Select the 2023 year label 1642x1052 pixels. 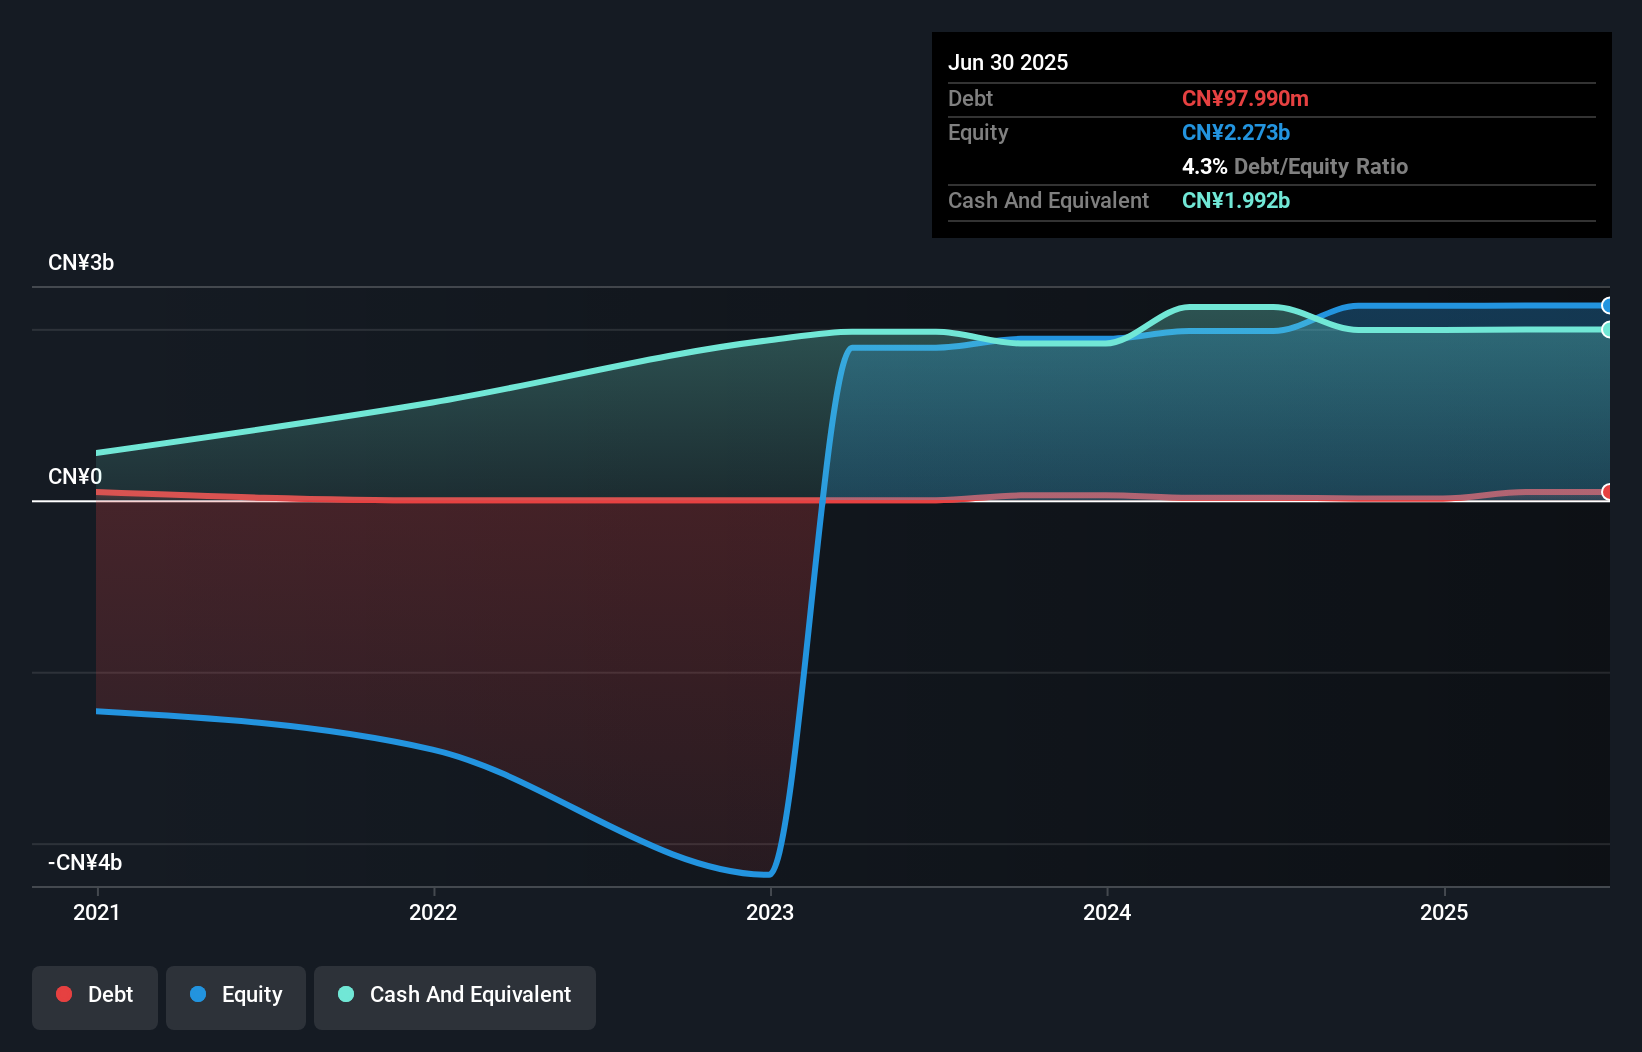[x=770, y=912]
